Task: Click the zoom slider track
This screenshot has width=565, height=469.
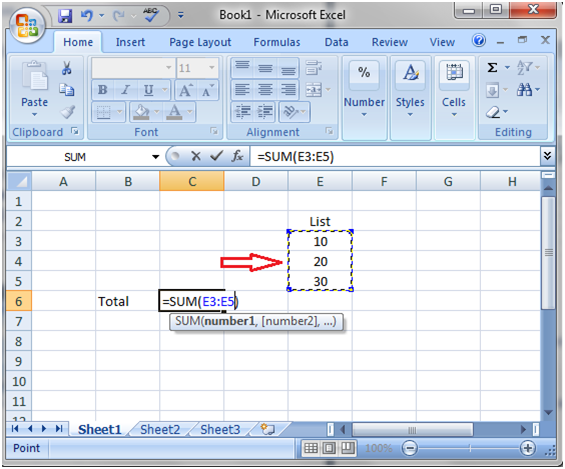Action: coord(469,448)
